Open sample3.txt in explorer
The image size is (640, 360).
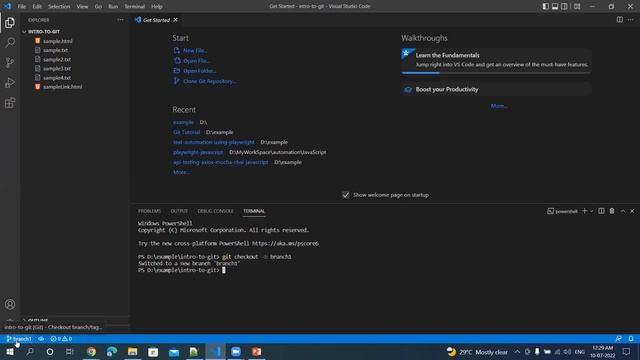[57, 69]
